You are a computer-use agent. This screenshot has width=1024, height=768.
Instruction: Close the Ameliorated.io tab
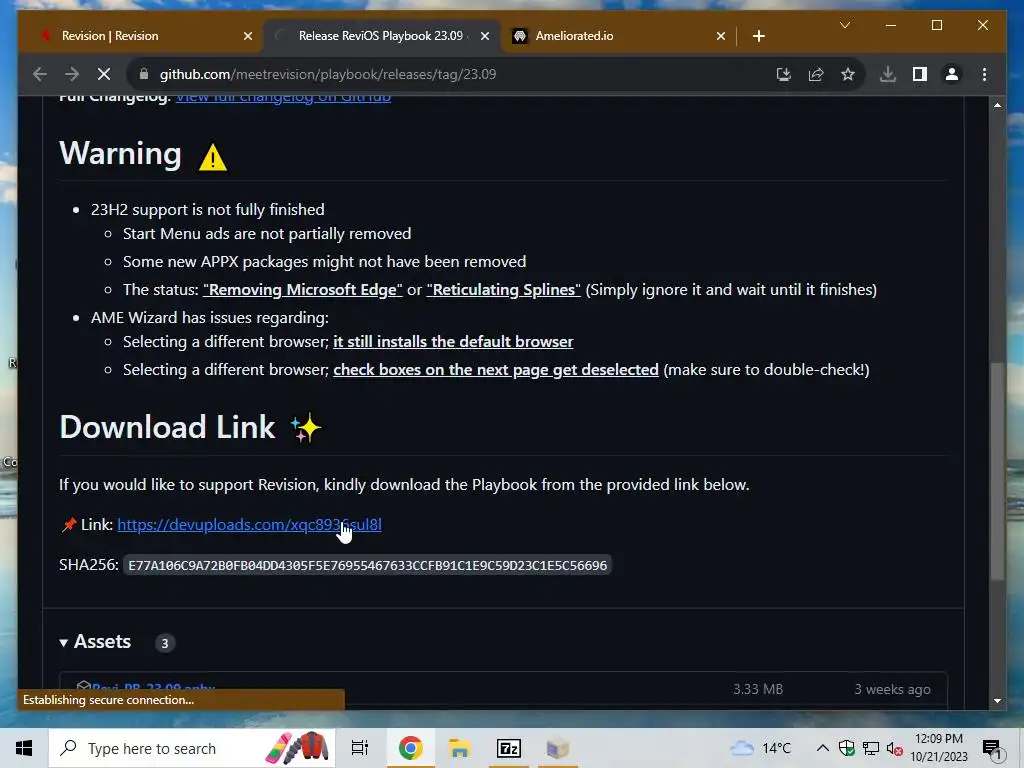(721, 36)
